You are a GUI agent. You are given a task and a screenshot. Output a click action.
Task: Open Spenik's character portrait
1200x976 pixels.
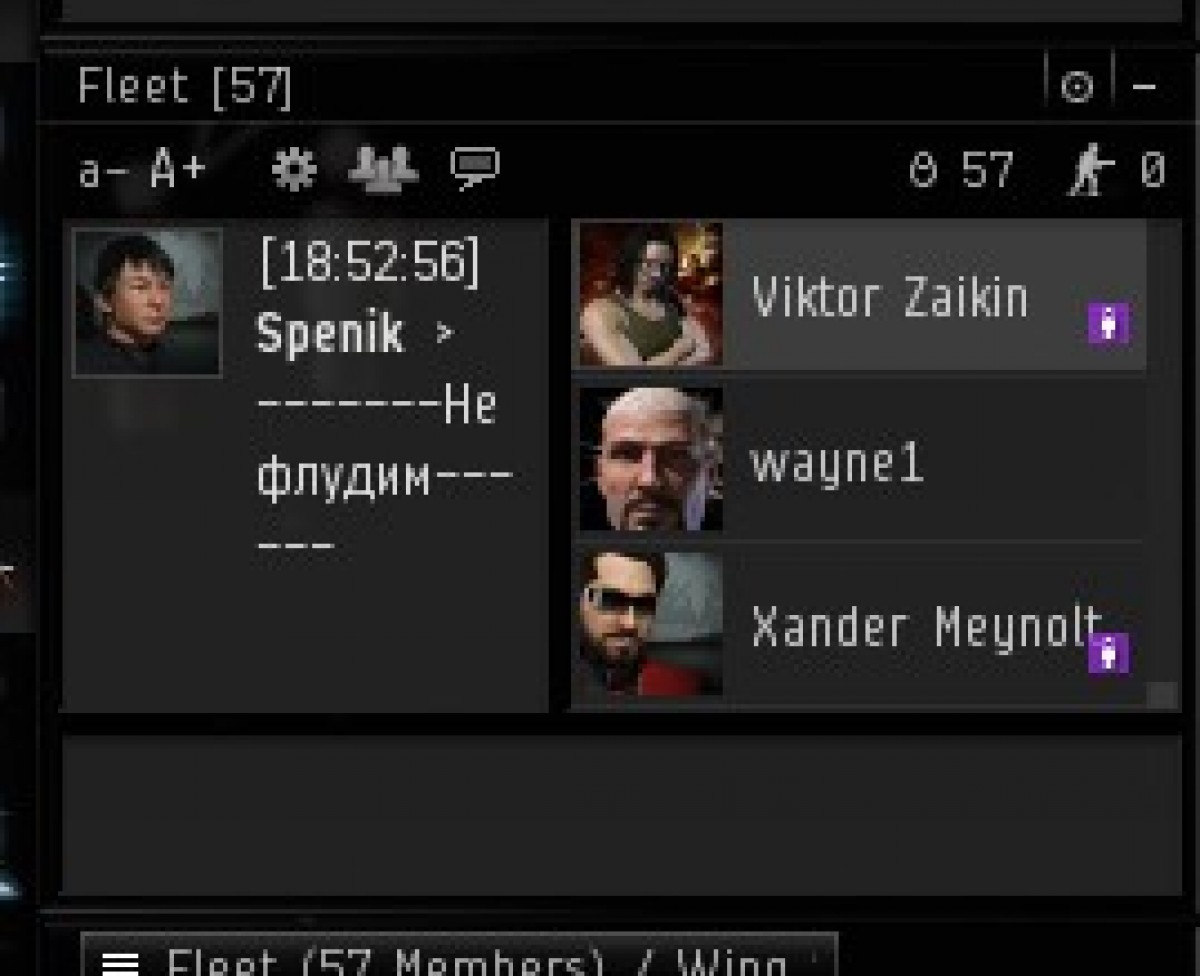[x=147, y=302]
